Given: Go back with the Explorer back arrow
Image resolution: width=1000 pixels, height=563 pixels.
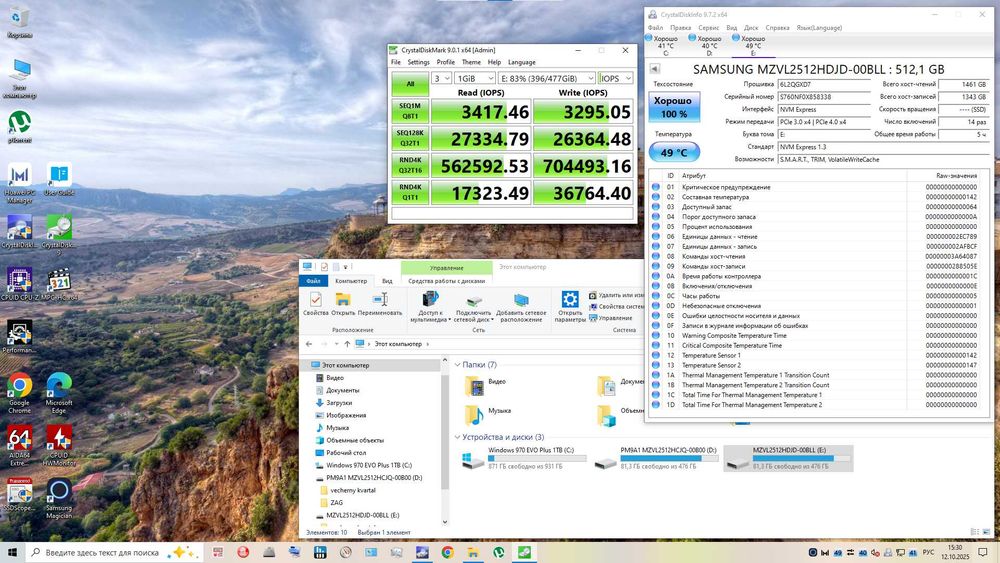Looking at the screenshot, I should (x=309, y=344).
